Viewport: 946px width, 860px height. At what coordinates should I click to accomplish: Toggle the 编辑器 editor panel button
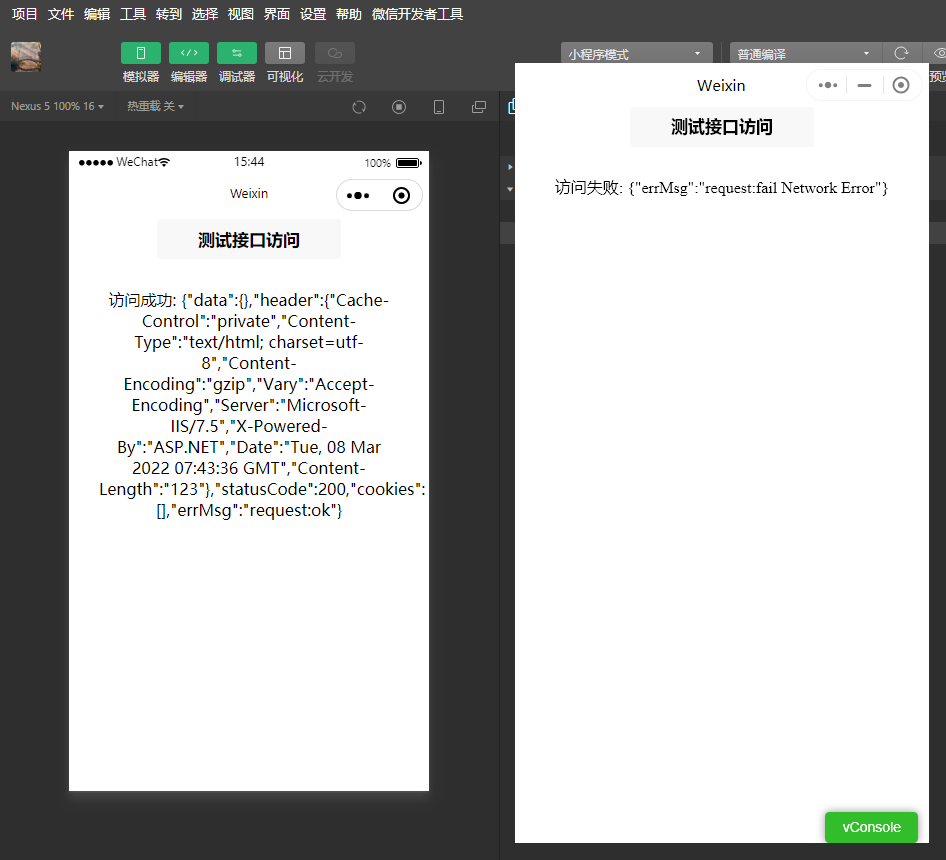(x=189, y=53)
